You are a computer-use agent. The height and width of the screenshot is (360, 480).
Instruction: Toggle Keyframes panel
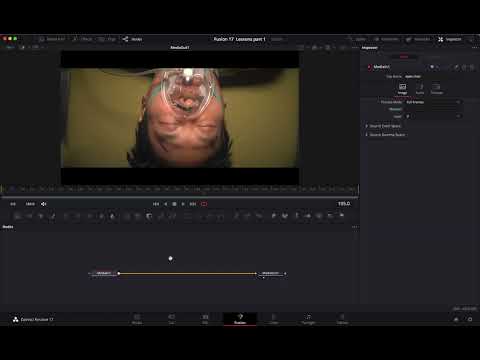386,39
